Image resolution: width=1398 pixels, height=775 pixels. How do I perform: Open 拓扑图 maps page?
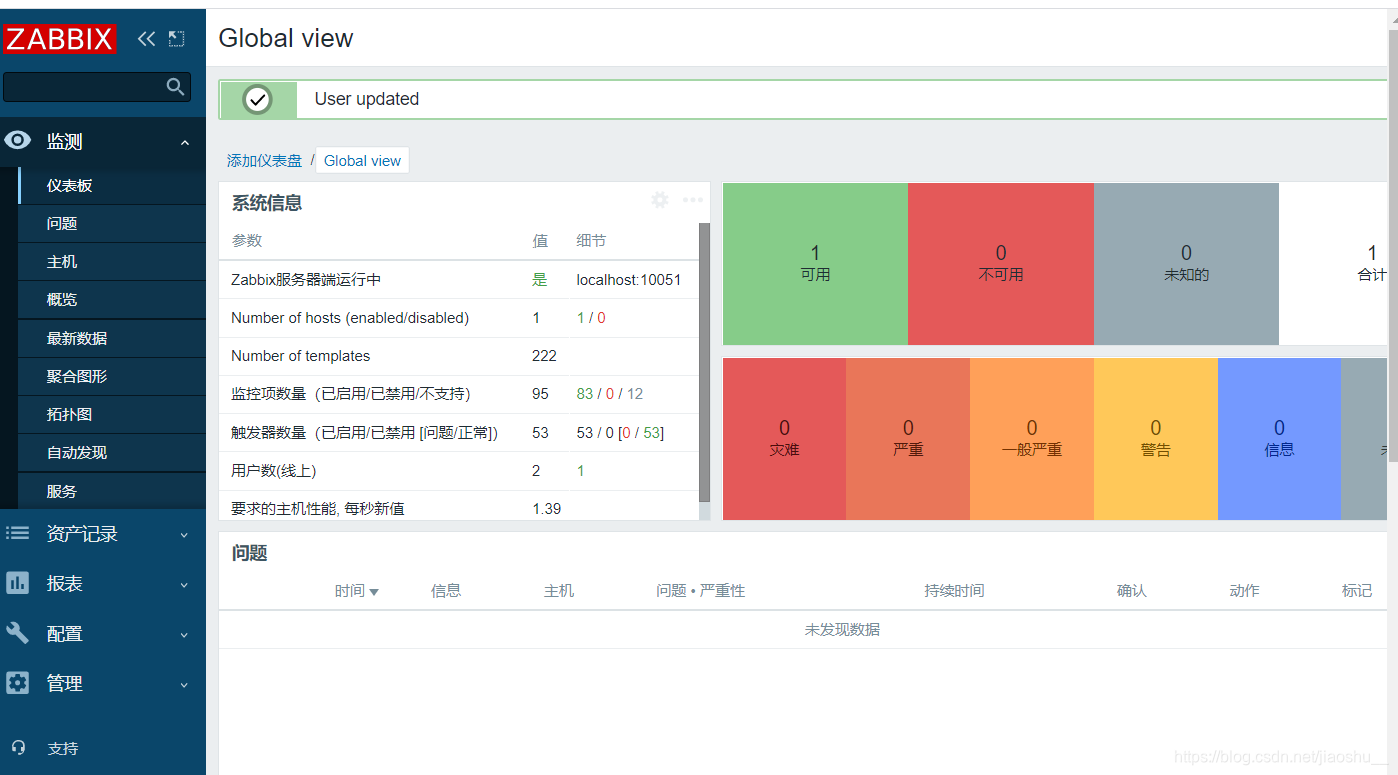coord(112,415)
